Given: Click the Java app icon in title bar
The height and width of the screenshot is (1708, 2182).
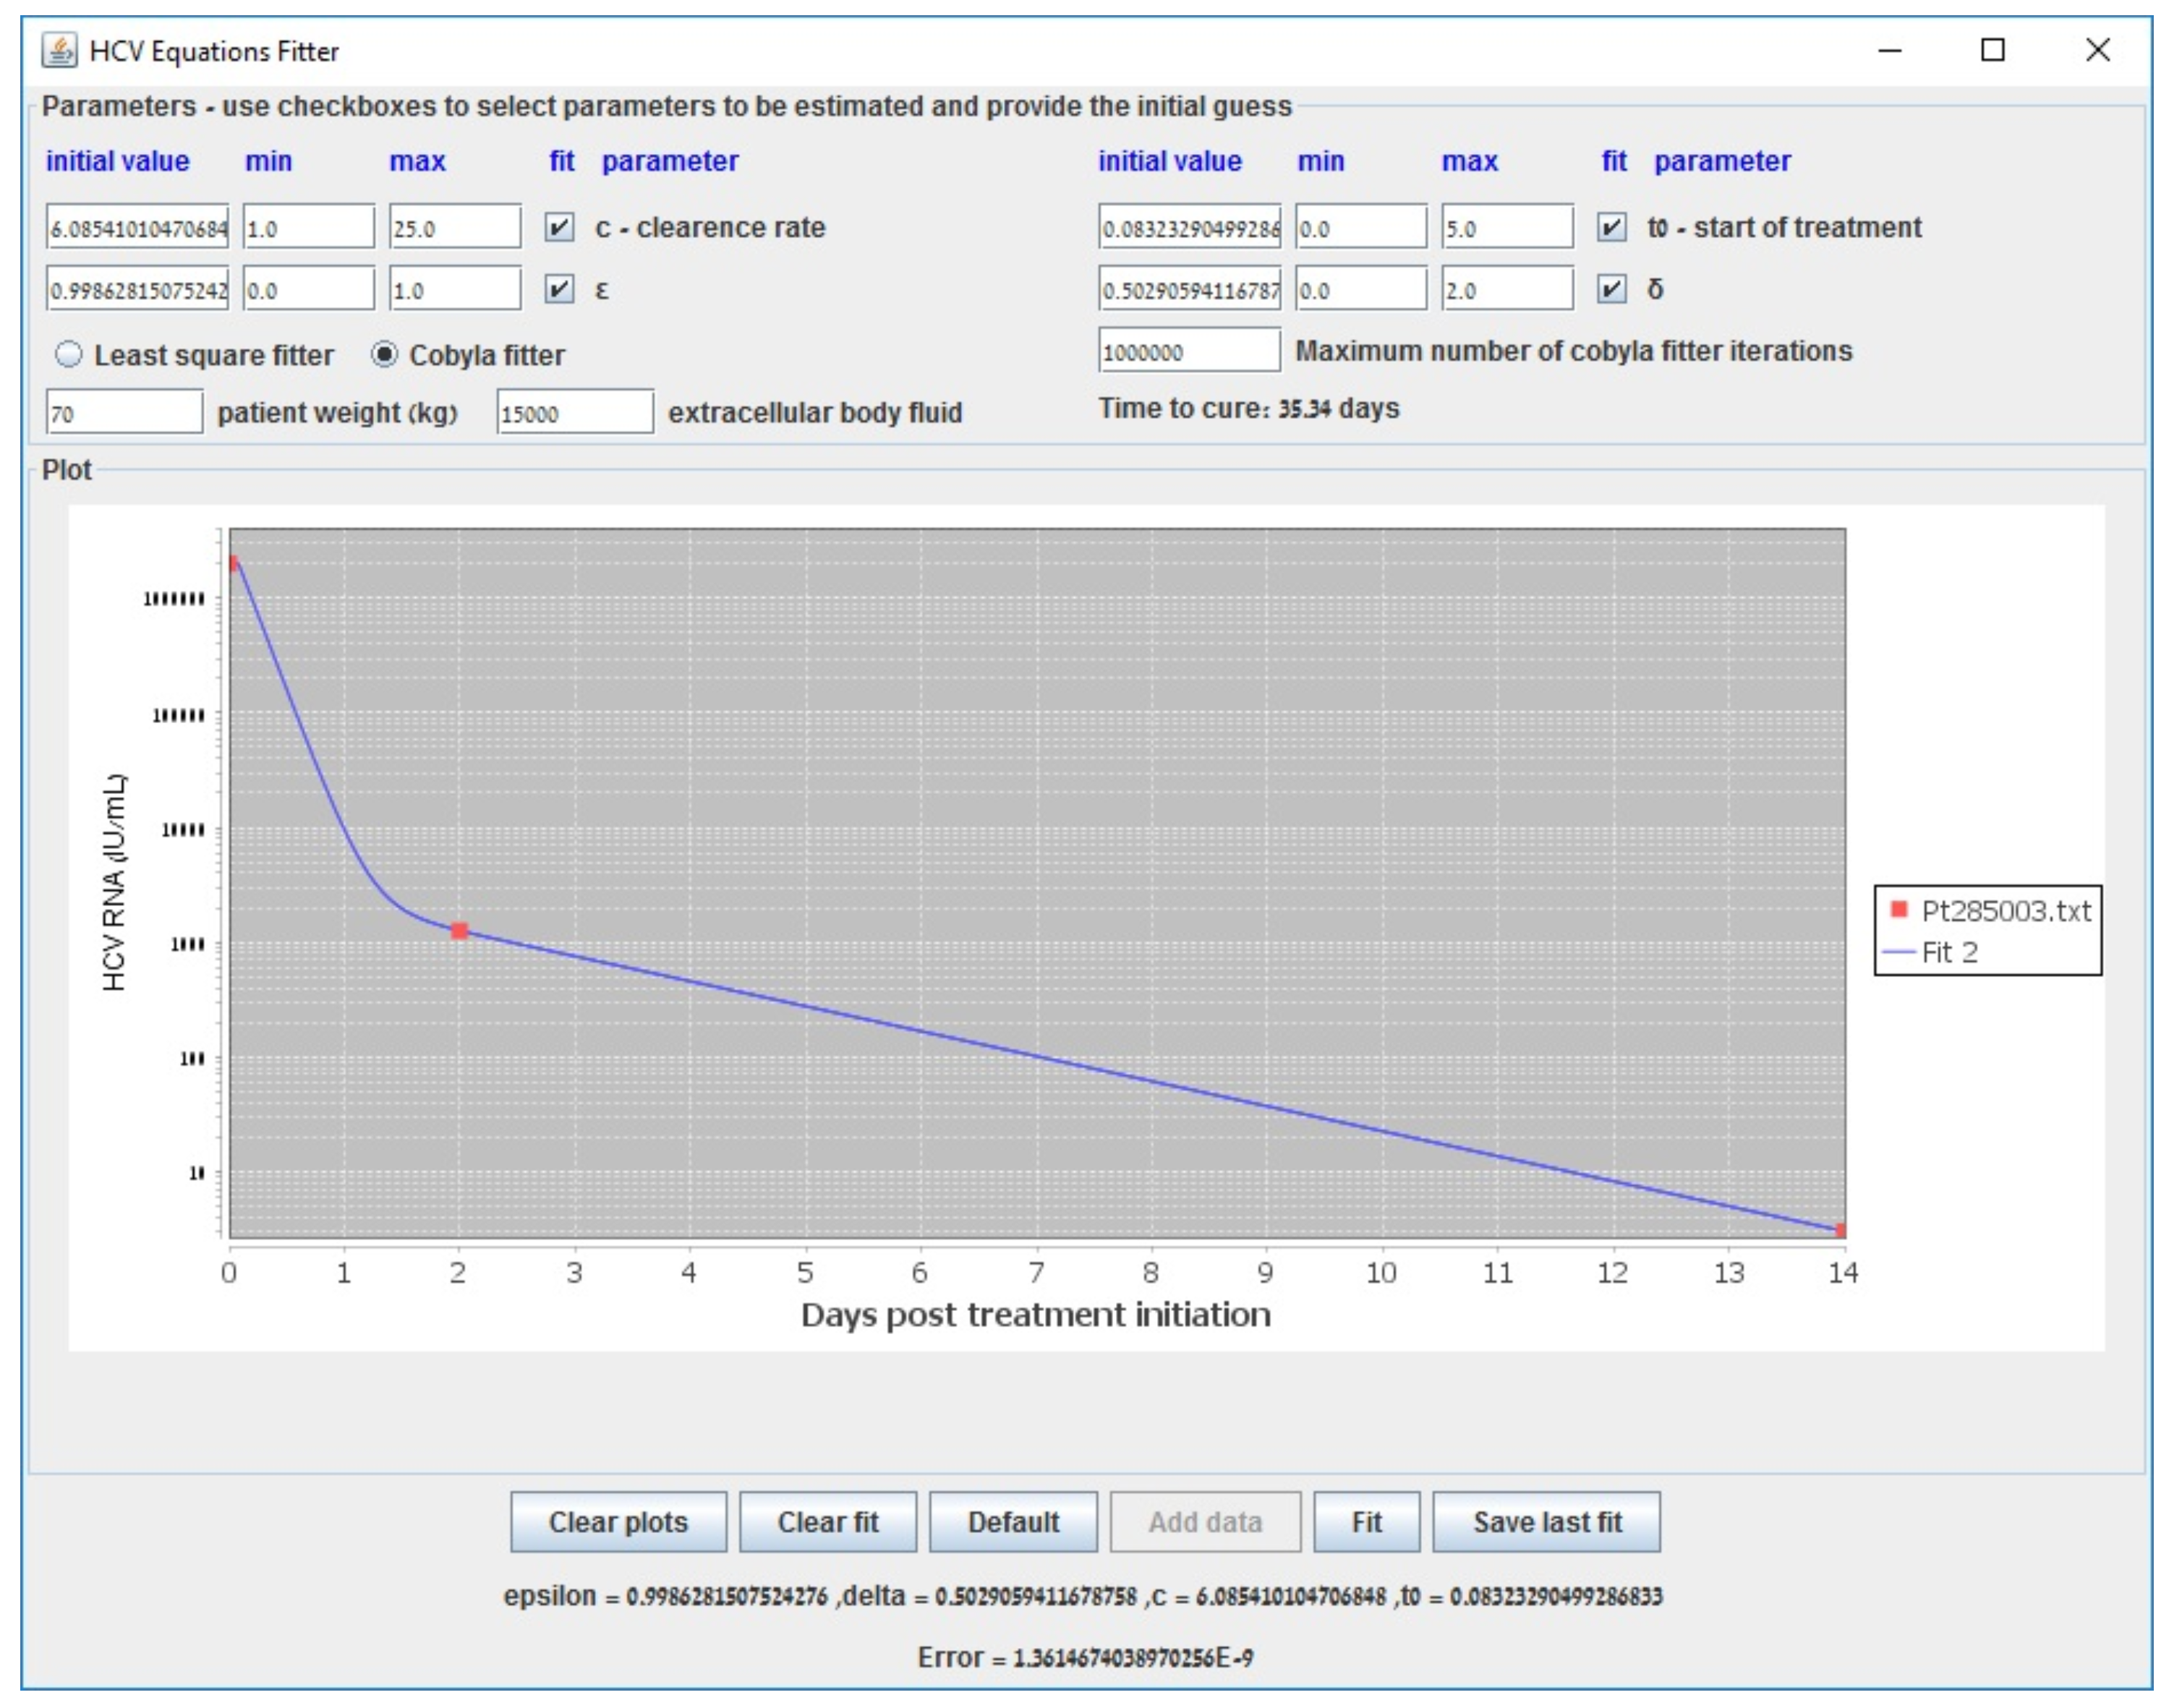Looking at the screenshot, I should click(x=59, y=50).
